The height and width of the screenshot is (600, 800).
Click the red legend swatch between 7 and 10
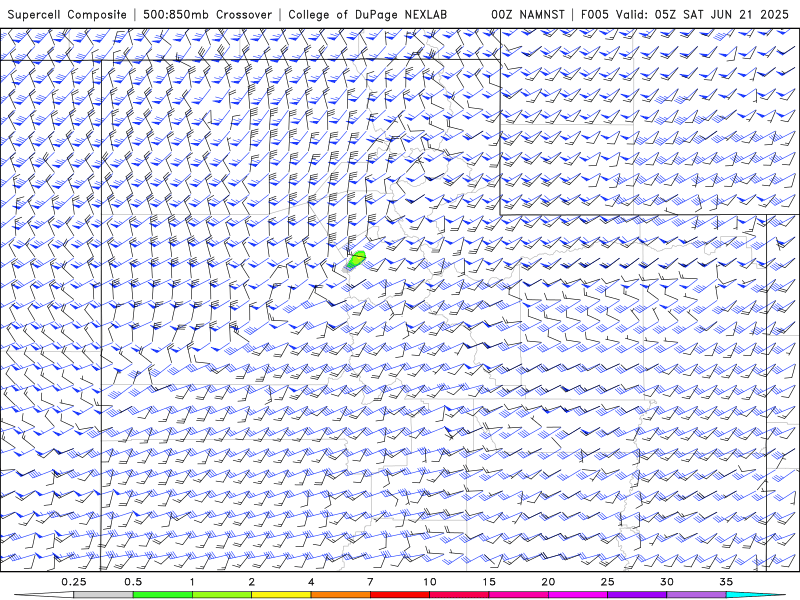click(x=400, y=595)
